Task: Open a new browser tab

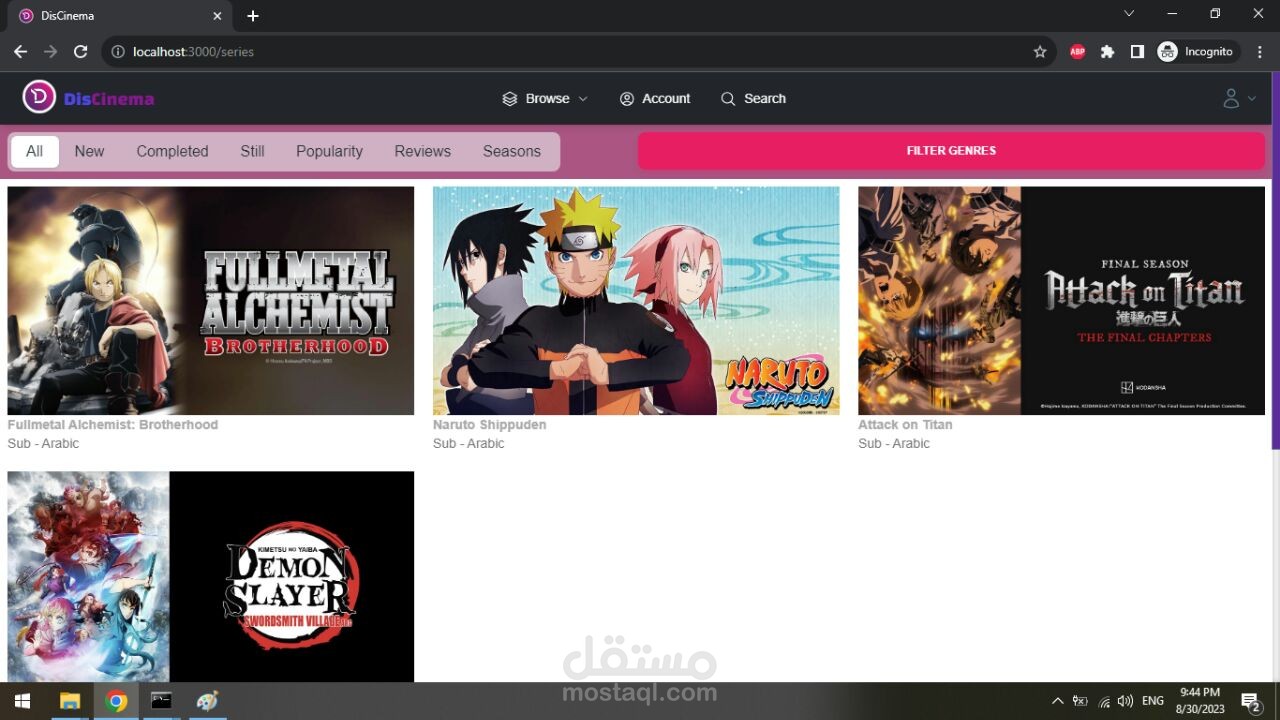Action: pos(253,16)
